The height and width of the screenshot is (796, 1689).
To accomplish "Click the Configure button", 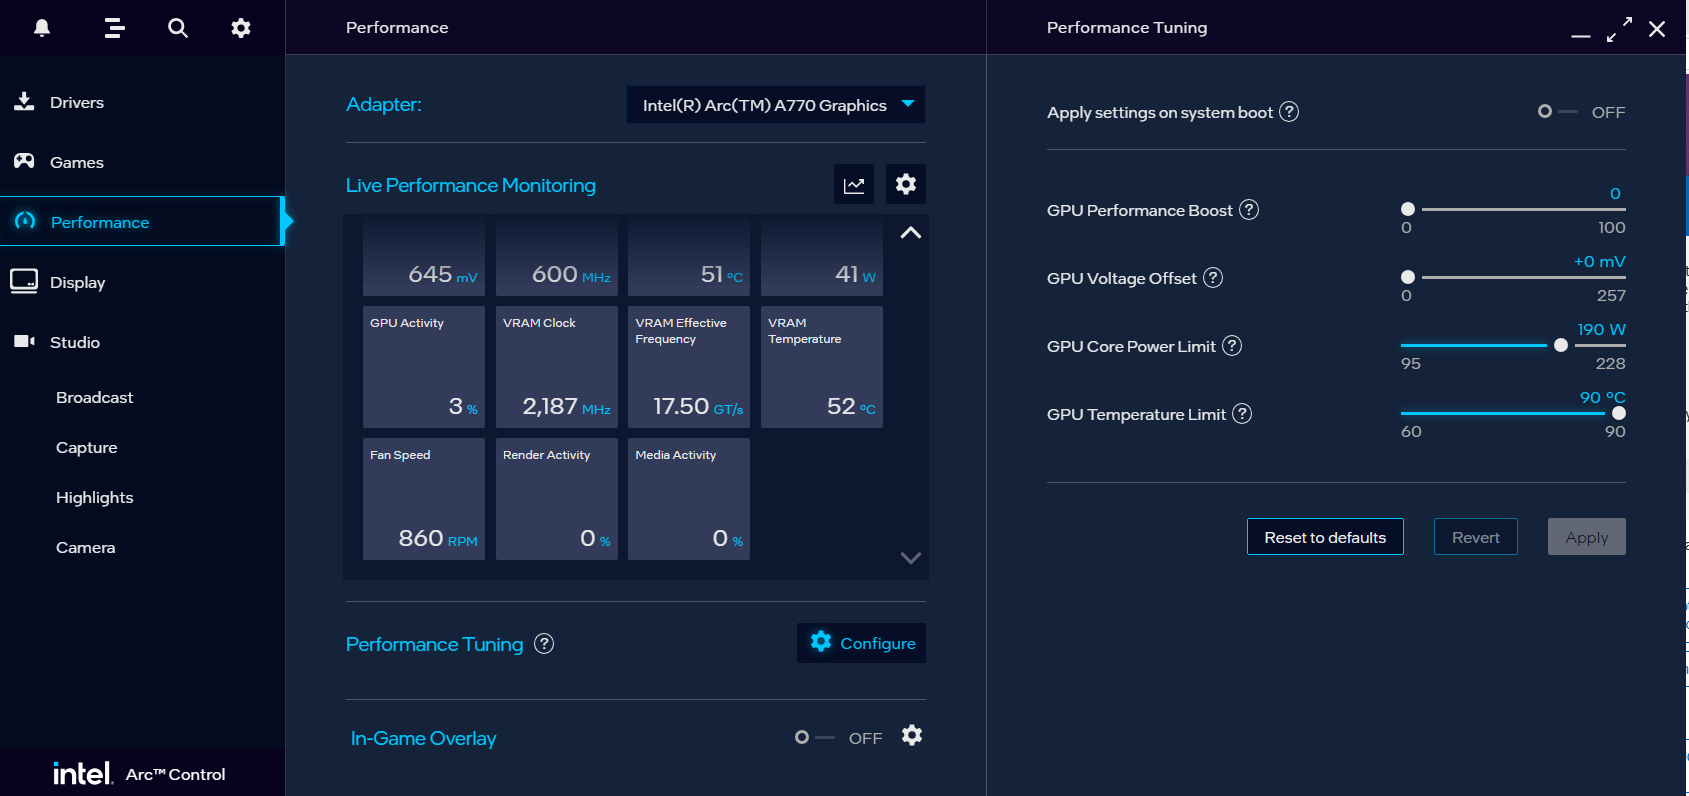I will [x=861, y=643].
